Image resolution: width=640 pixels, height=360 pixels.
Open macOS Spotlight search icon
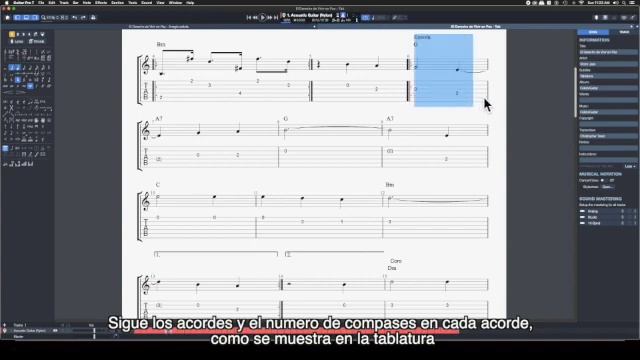[x=624, y=2]
